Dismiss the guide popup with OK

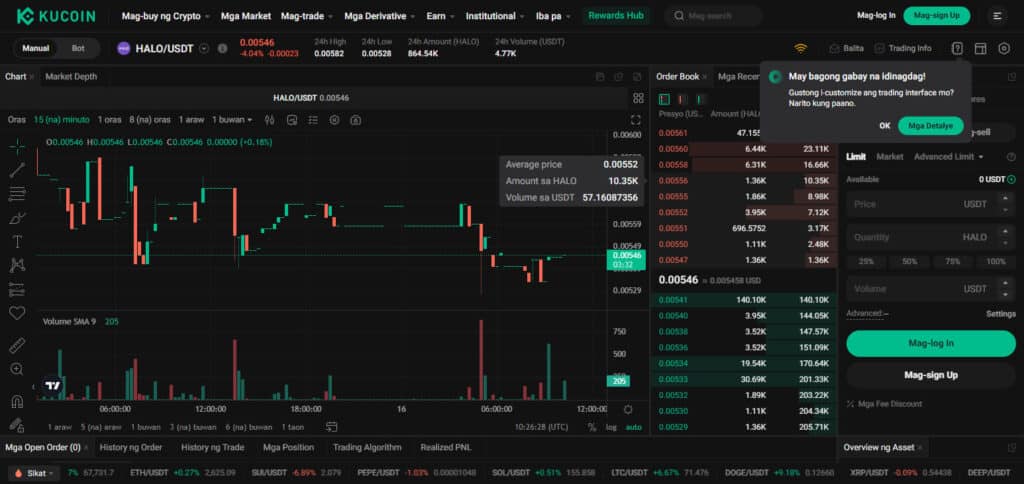click(x=885, y=125)
